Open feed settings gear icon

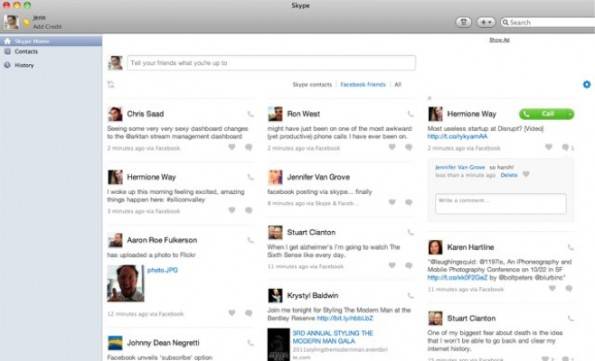[587, 84]
